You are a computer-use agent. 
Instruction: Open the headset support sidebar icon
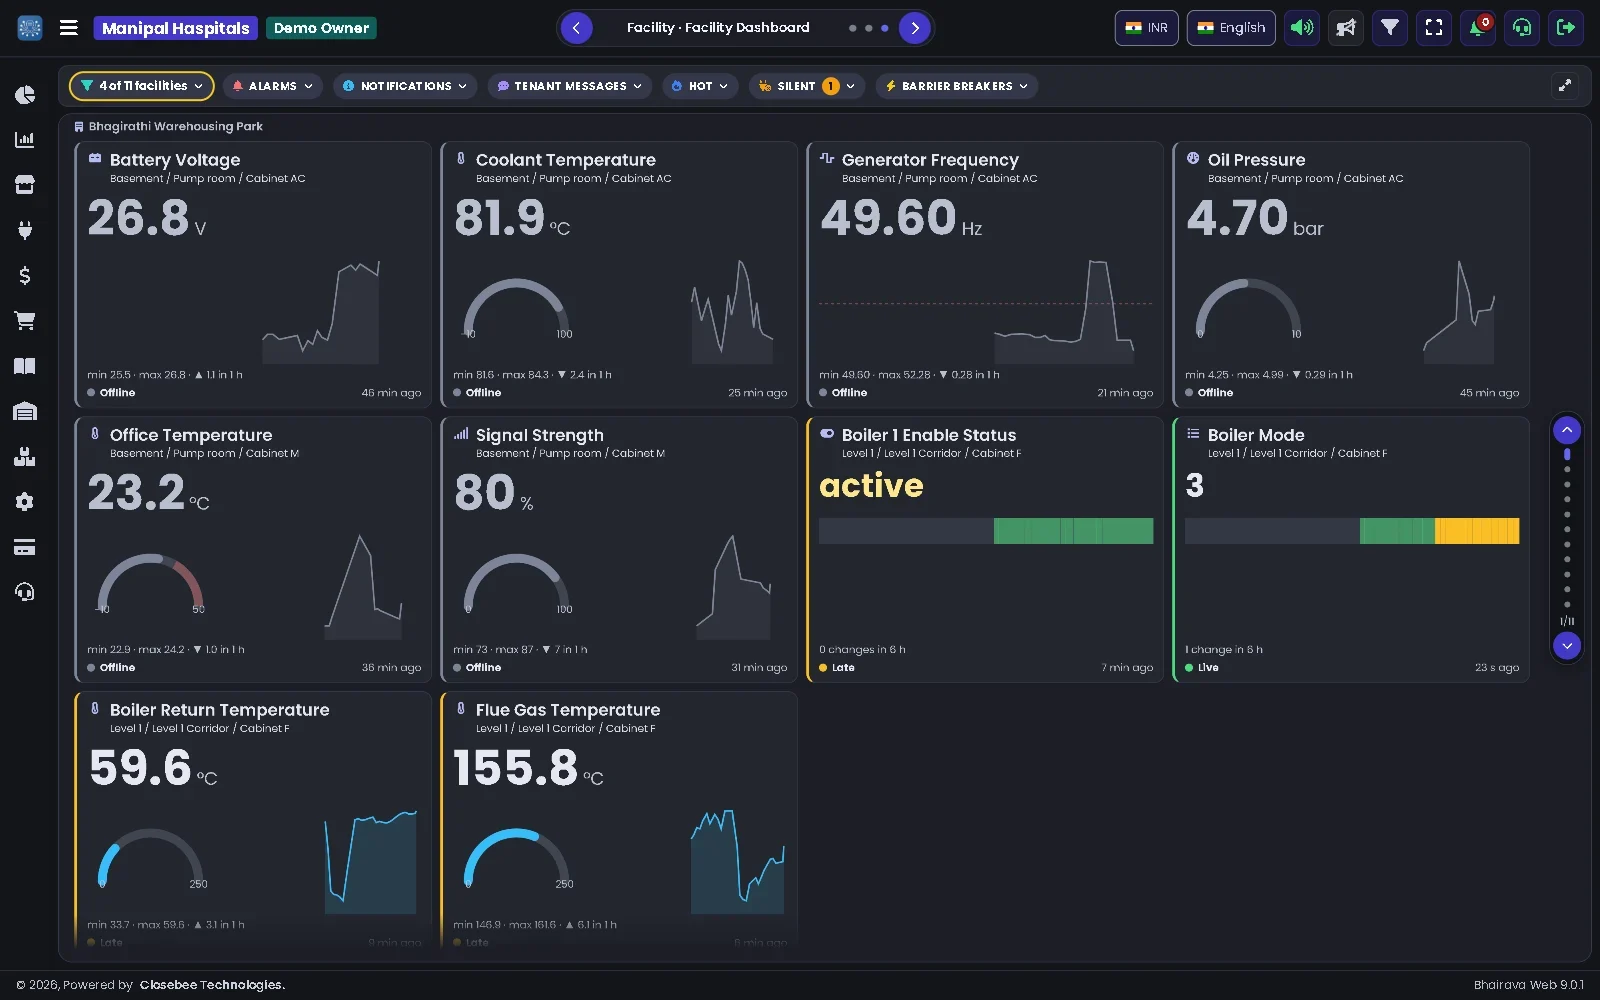tap(25, 592)
